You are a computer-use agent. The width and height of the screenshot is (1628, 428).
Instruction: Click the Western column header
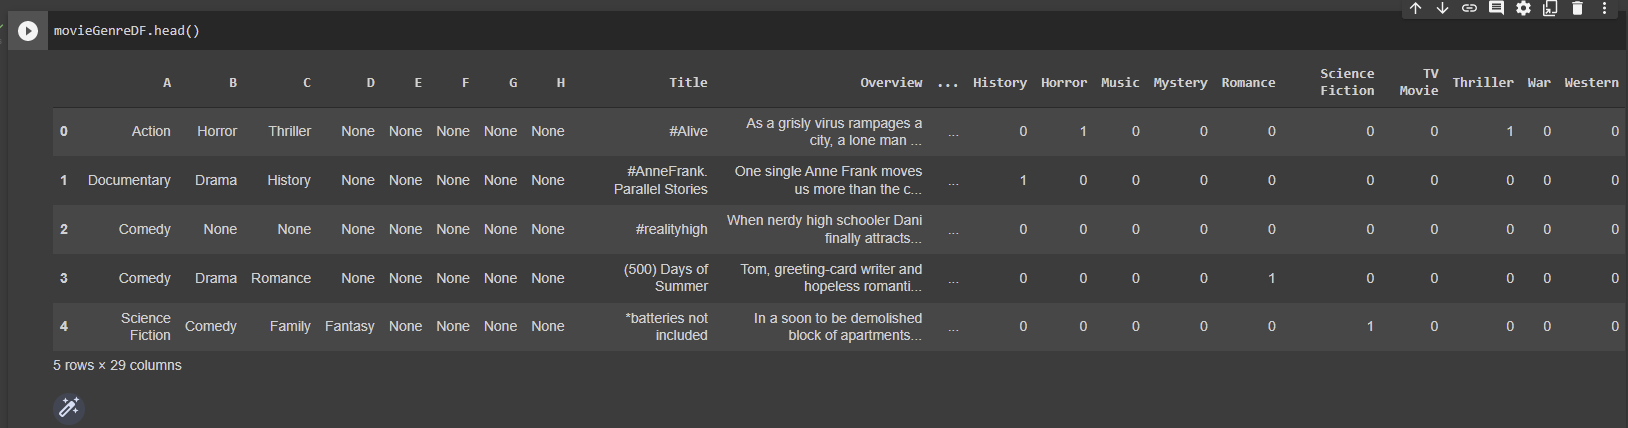point(1591,83)
